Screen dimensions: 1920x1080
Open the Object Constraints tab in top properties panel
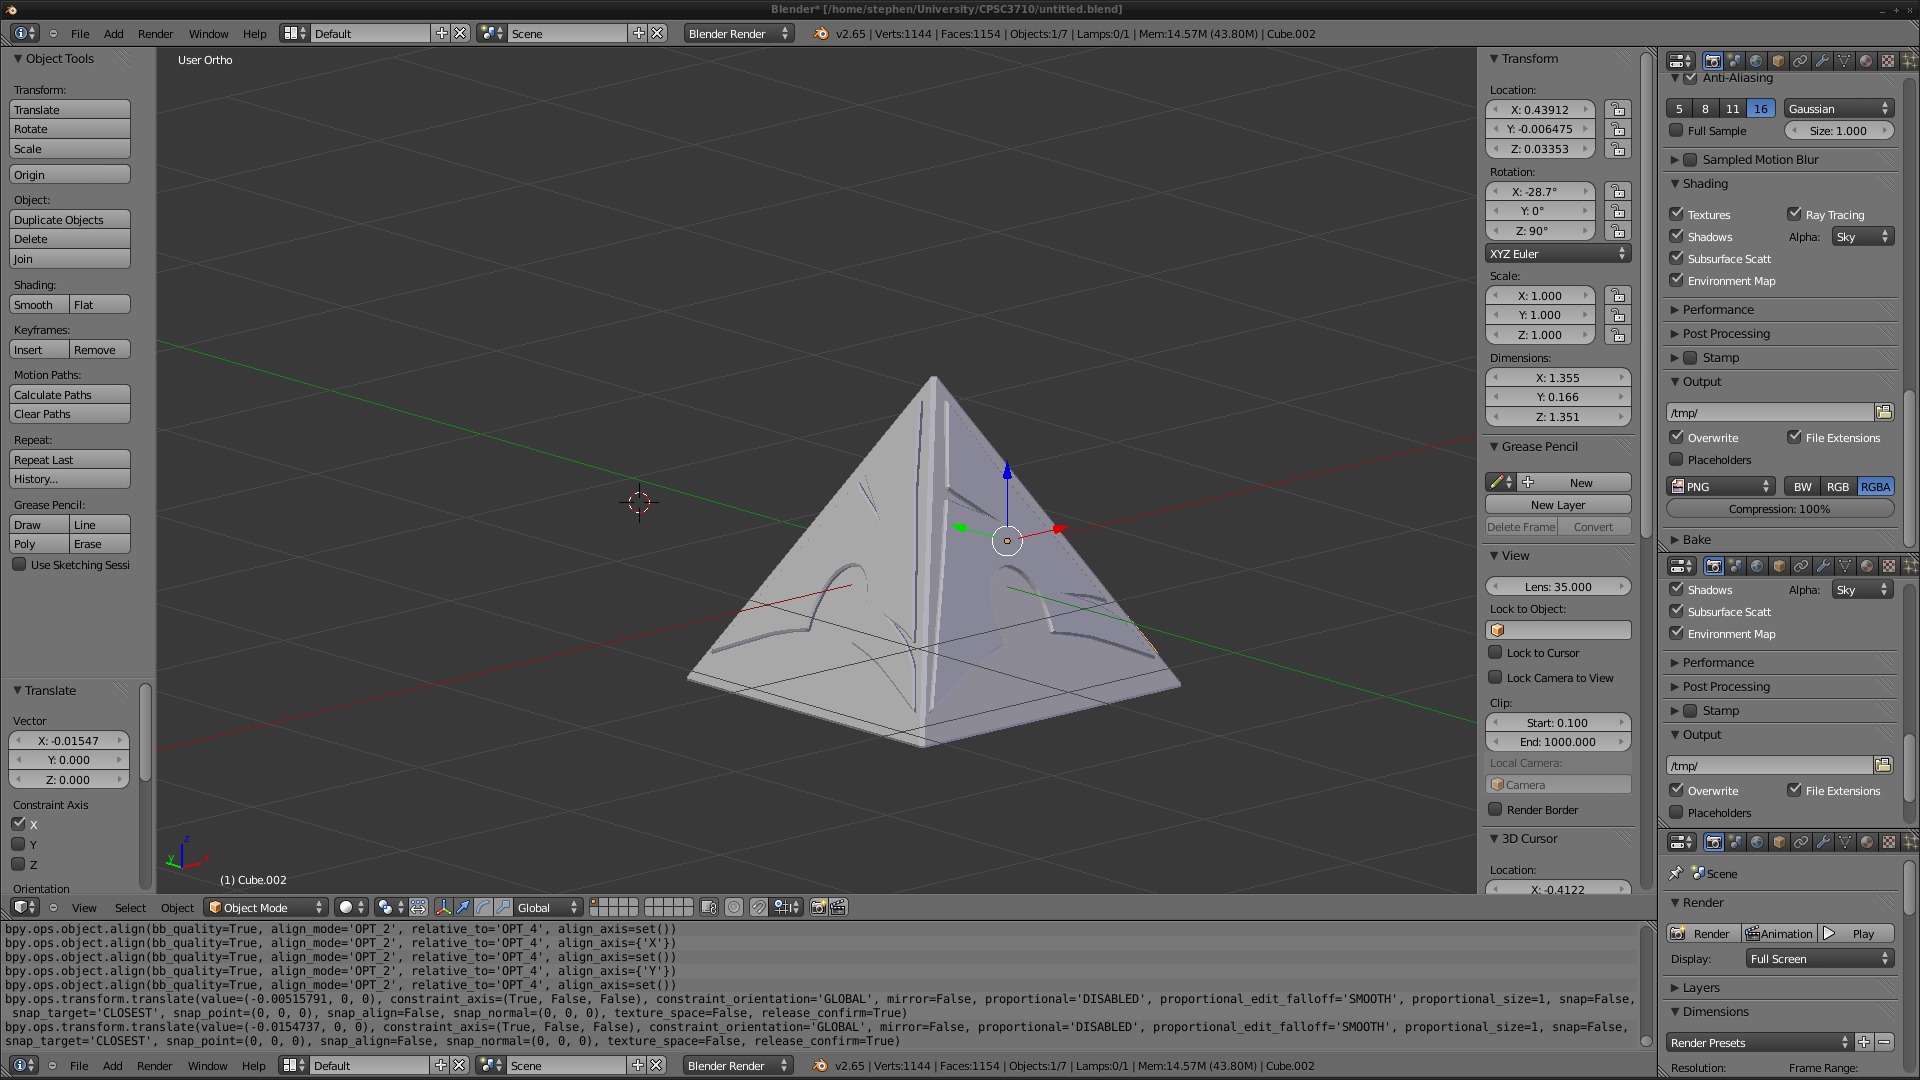click(x=1800, y=60)
